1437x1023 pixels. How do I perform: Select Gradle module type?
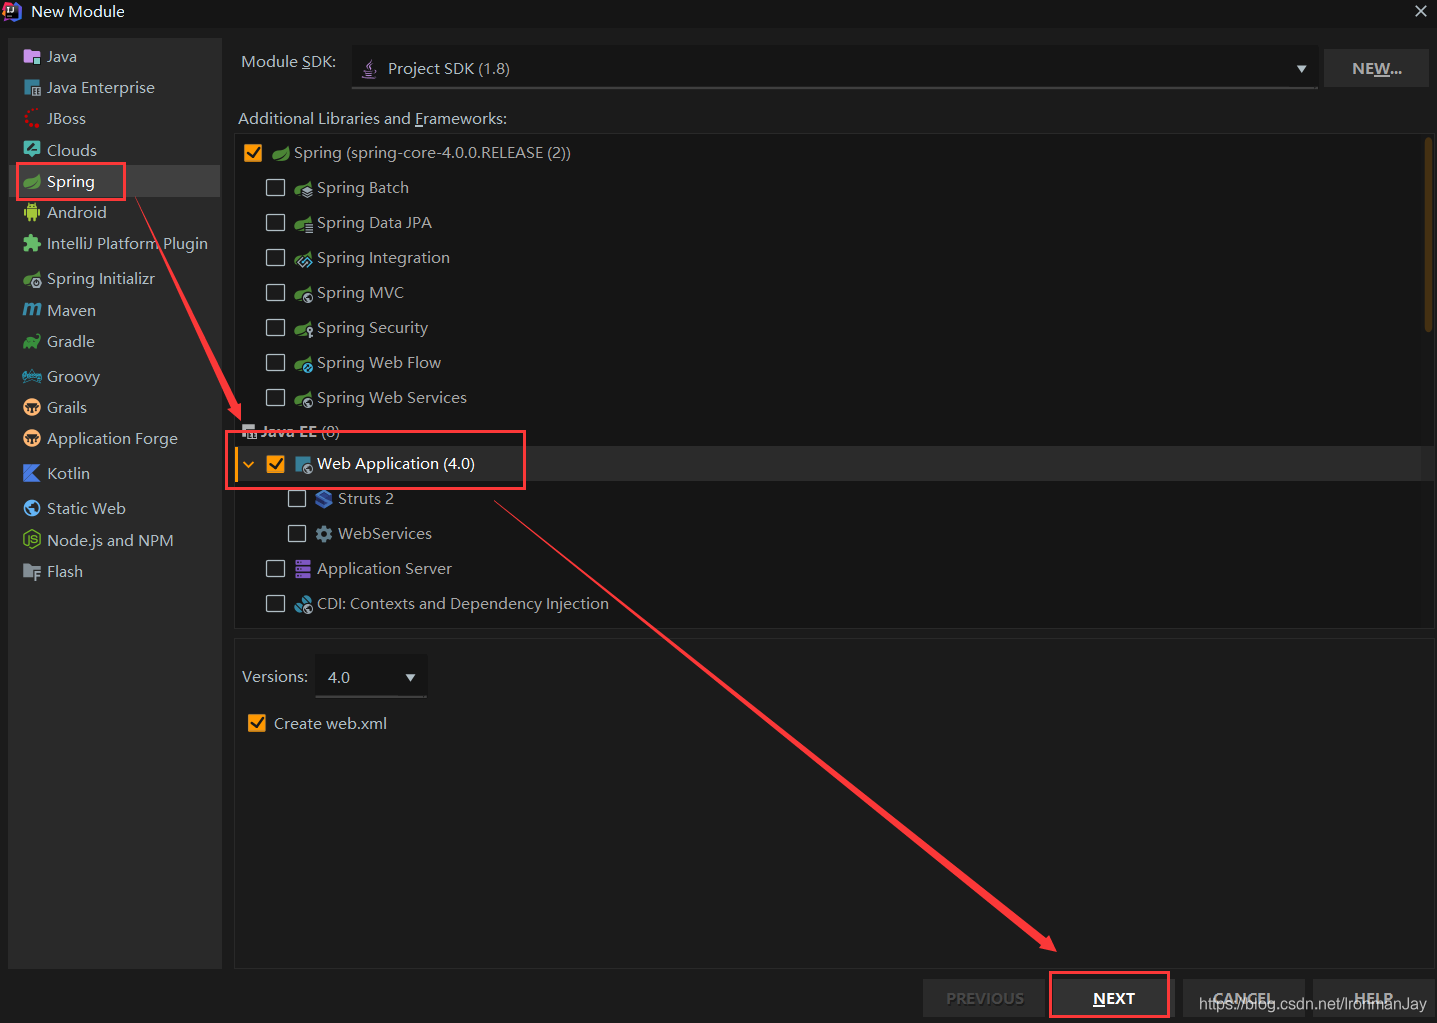[71, 342]
